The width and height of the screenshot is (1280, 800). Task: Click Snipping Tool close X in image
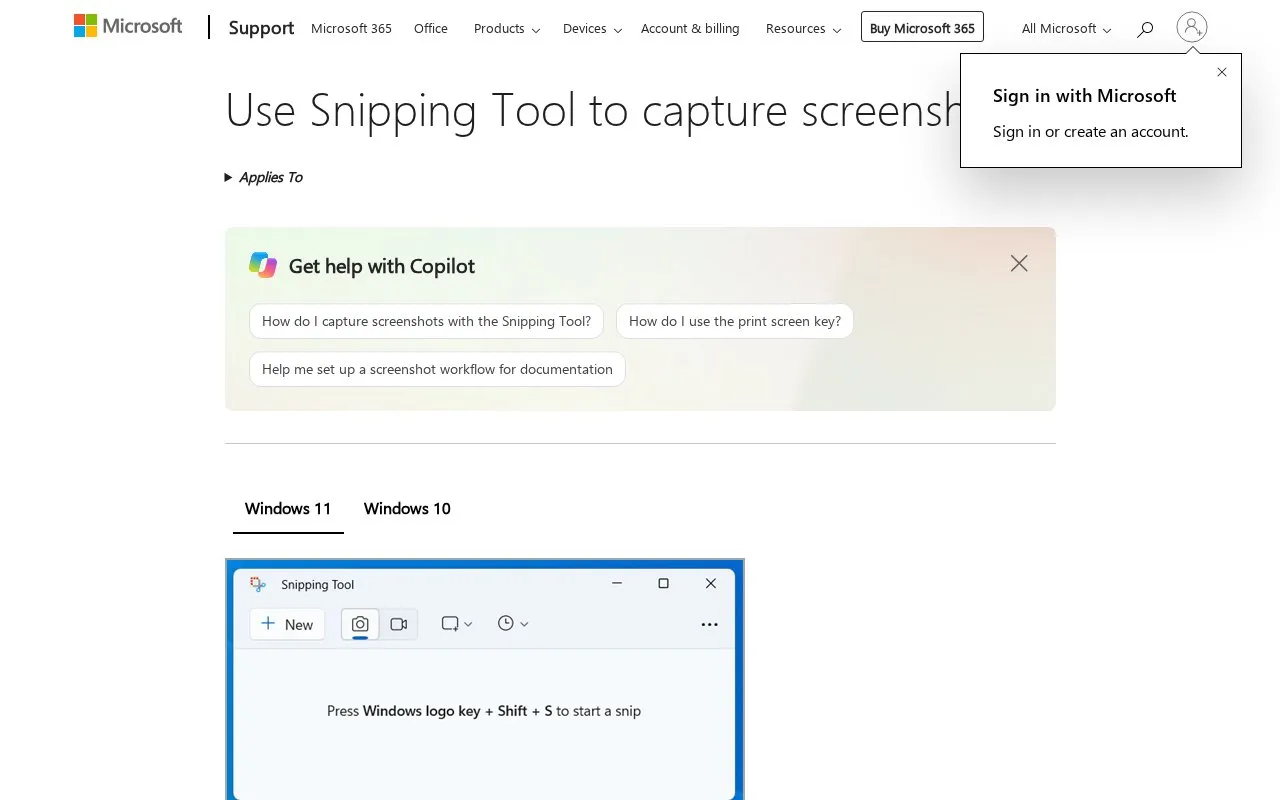(x=711, y=584)
